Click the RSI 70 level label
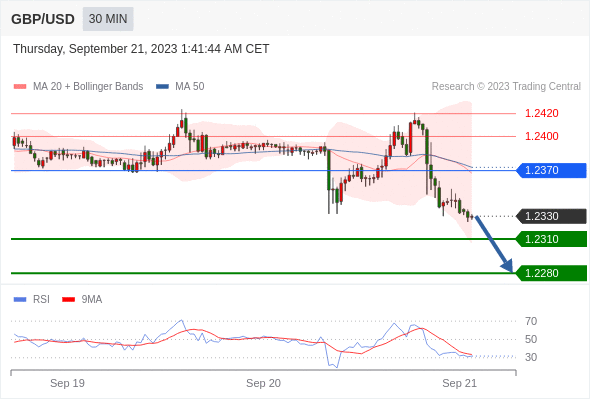Viewport: 590px width, 400px height. [531, 321]
